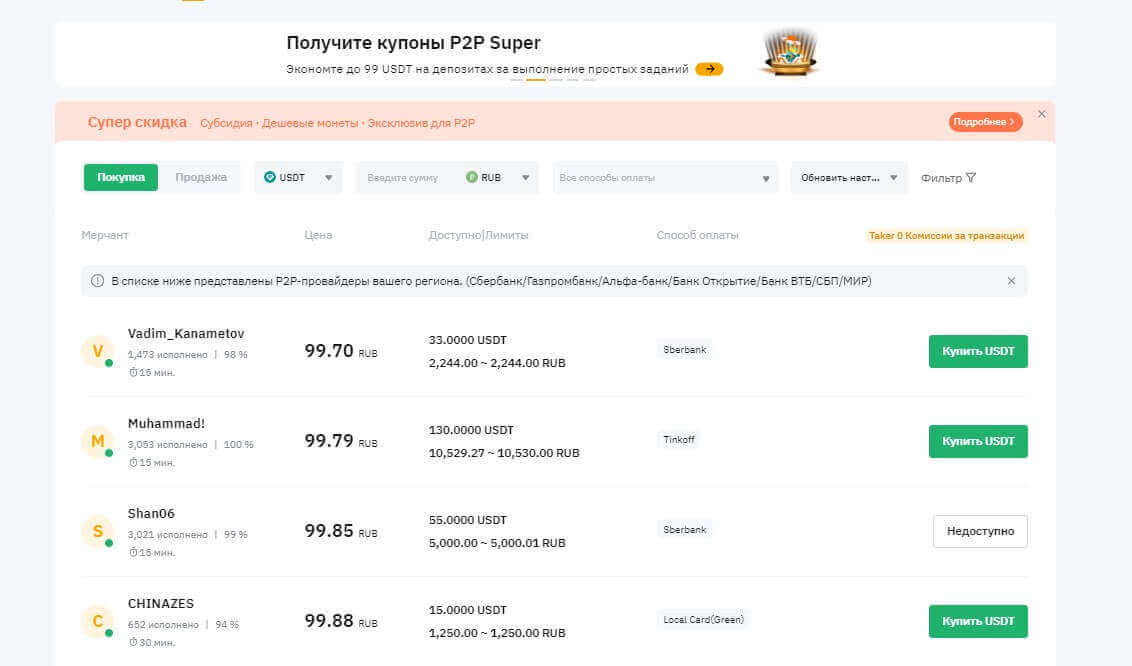This screenshot has height=666, width=1132.
Task: Dismiss the regional P2P providers notice
Action: (x=1010, y=281)
